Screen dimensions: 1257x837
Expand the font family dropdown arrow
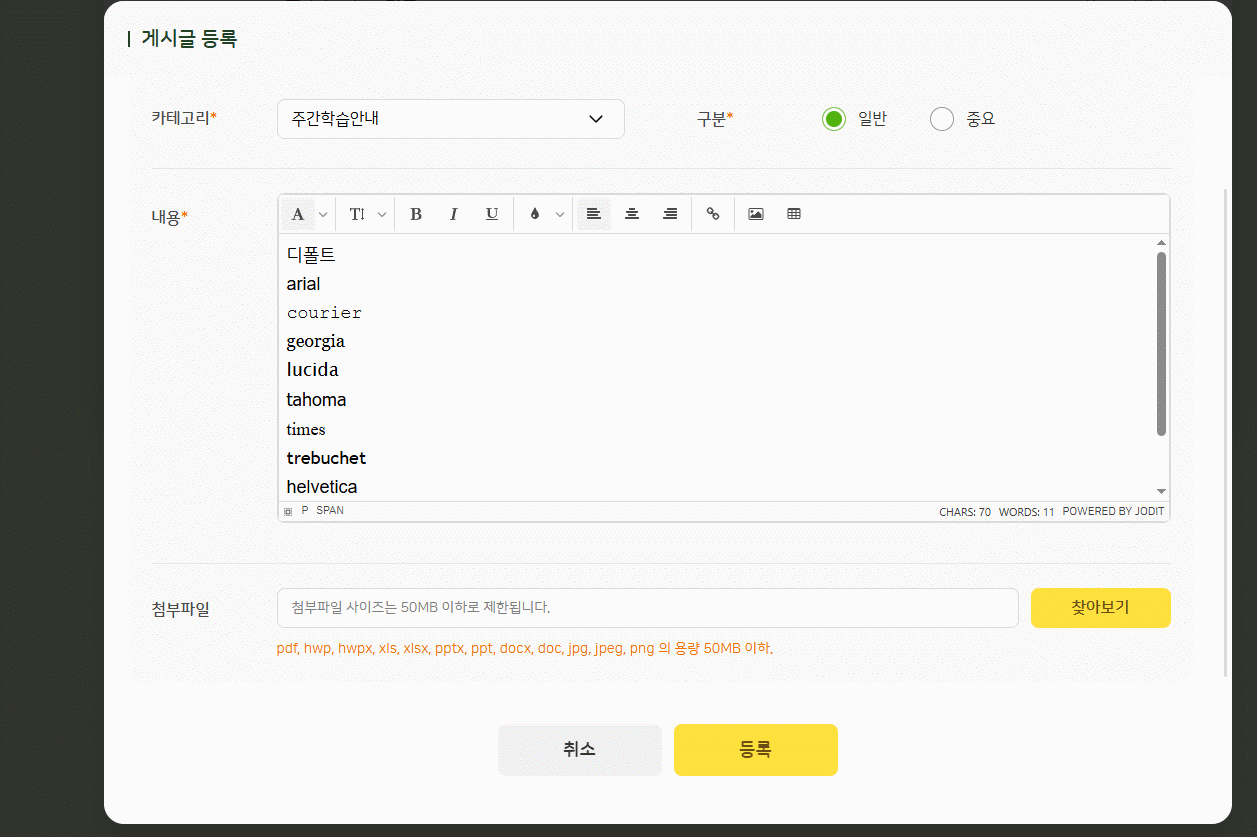click(x=323, y=214)
